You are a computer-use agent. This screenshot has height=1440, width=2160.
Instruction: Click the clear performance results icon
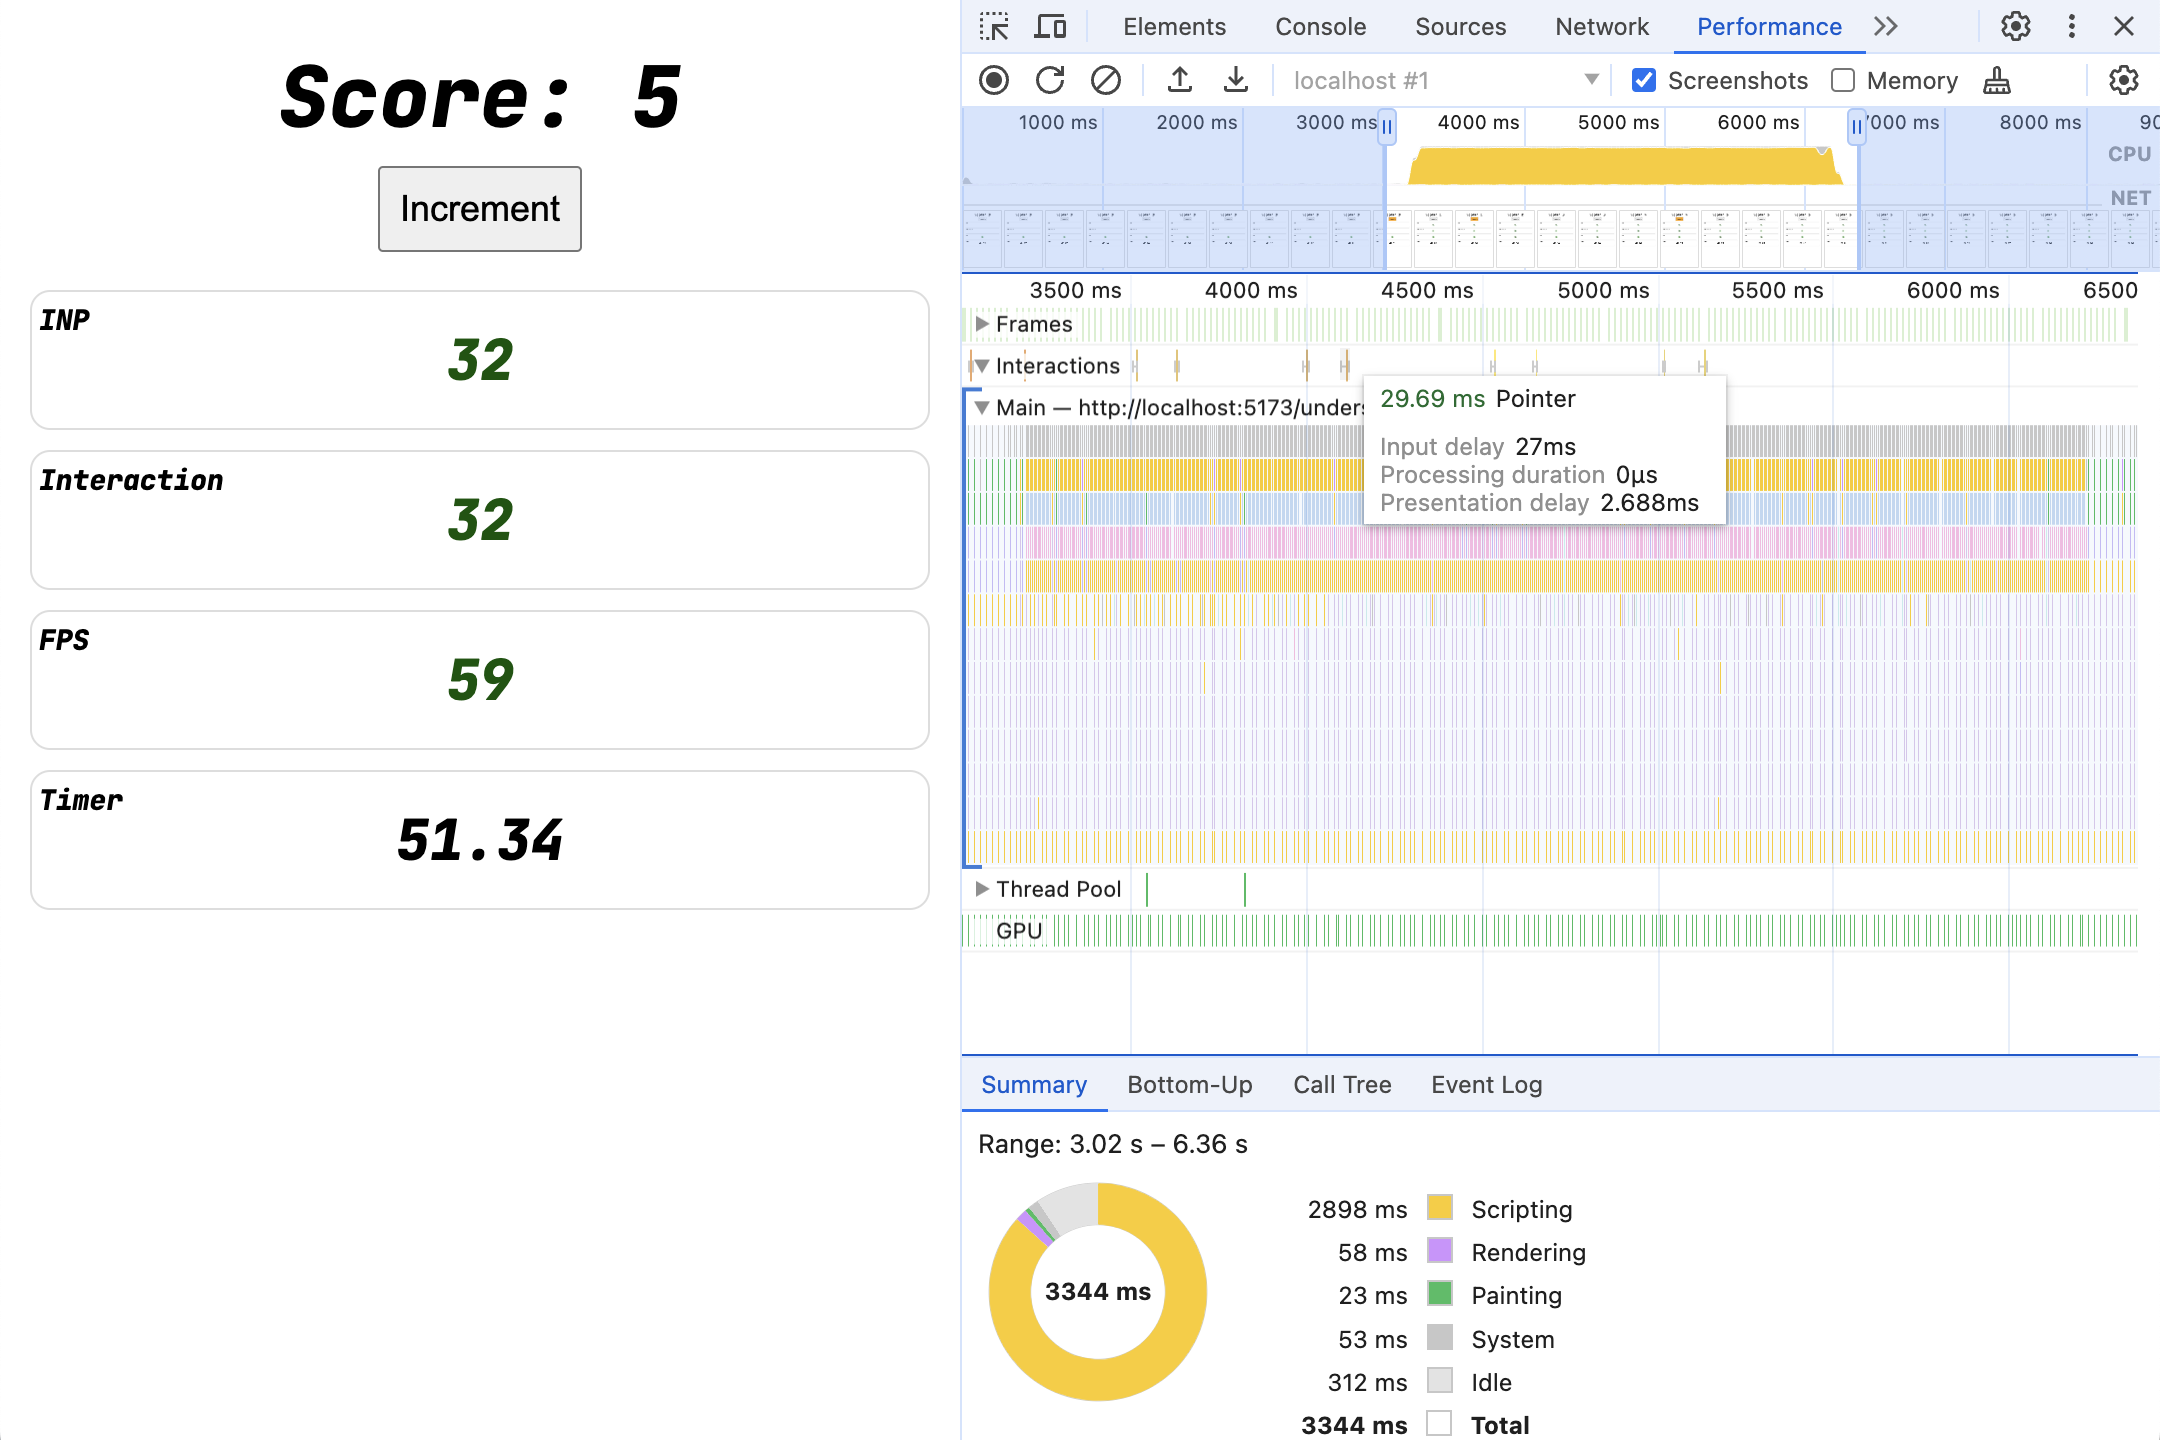tap(1102, 79)
